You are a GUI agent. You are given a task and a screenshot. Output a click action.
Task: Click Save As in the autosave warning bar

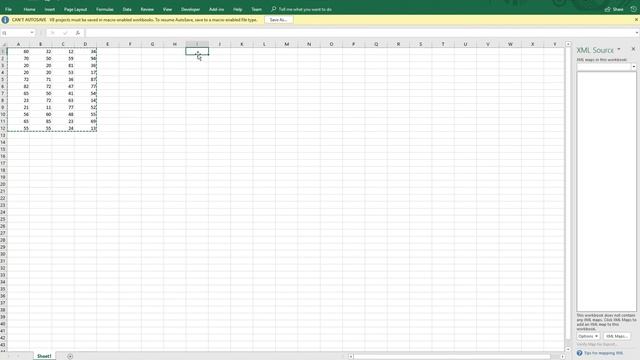pos(278,20)
